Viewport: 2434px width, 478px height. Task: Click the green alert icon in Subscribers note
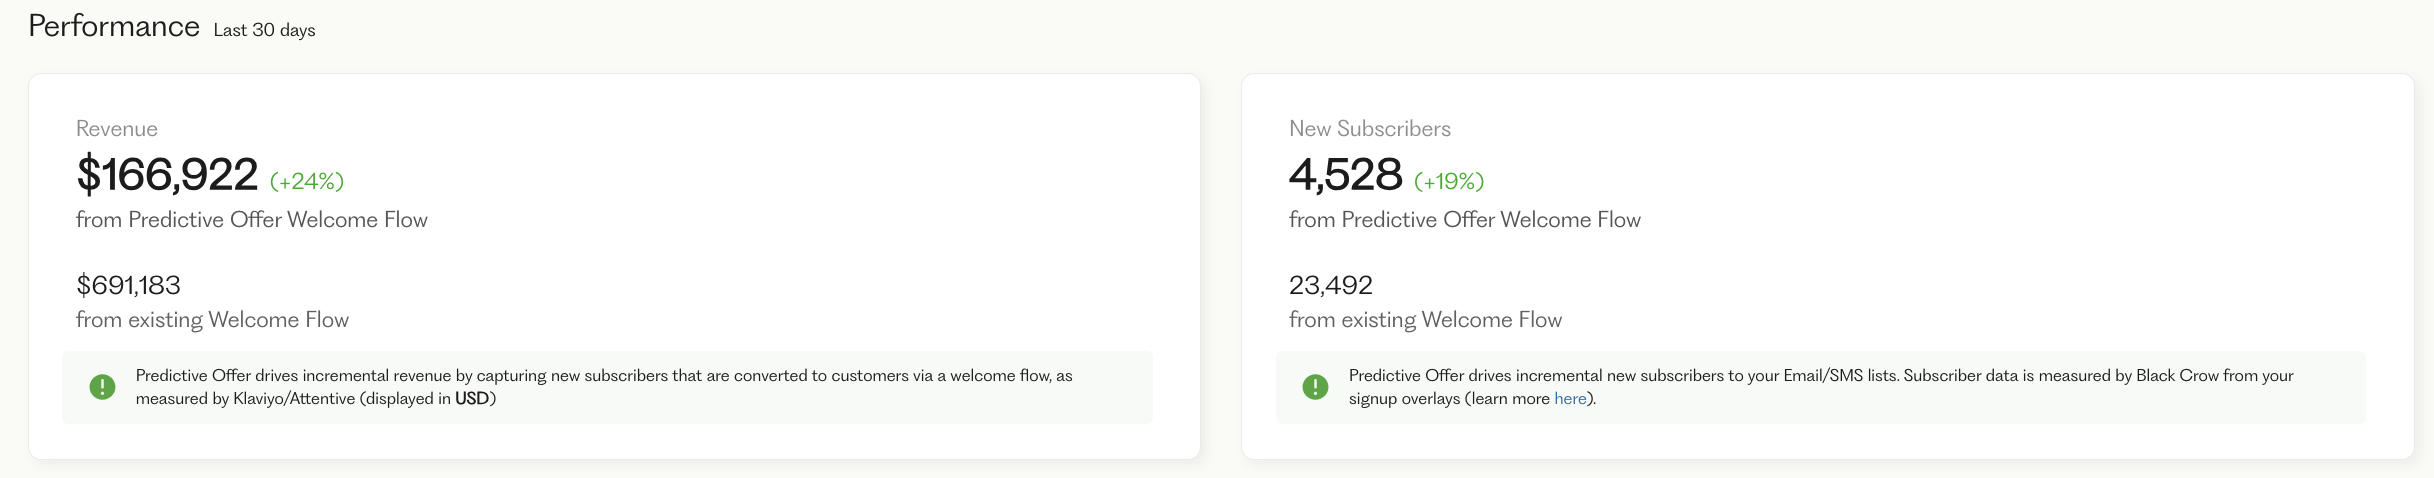pyautogui.click(x=1315, y=387)
